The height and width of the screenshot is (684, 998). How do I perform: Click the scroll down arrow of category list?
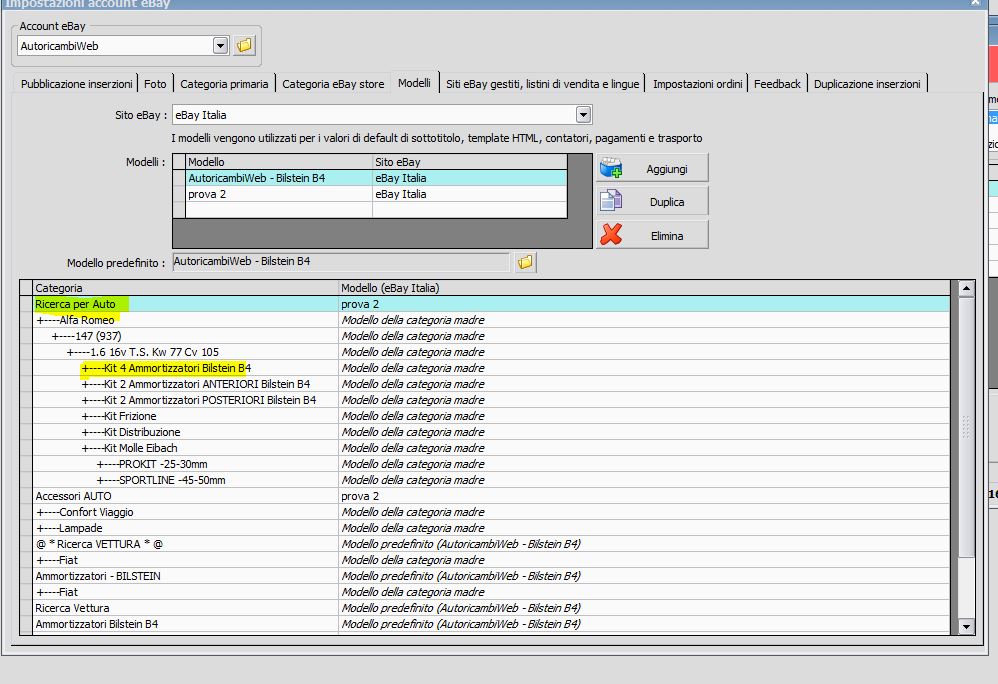click(x=966, y=626)
